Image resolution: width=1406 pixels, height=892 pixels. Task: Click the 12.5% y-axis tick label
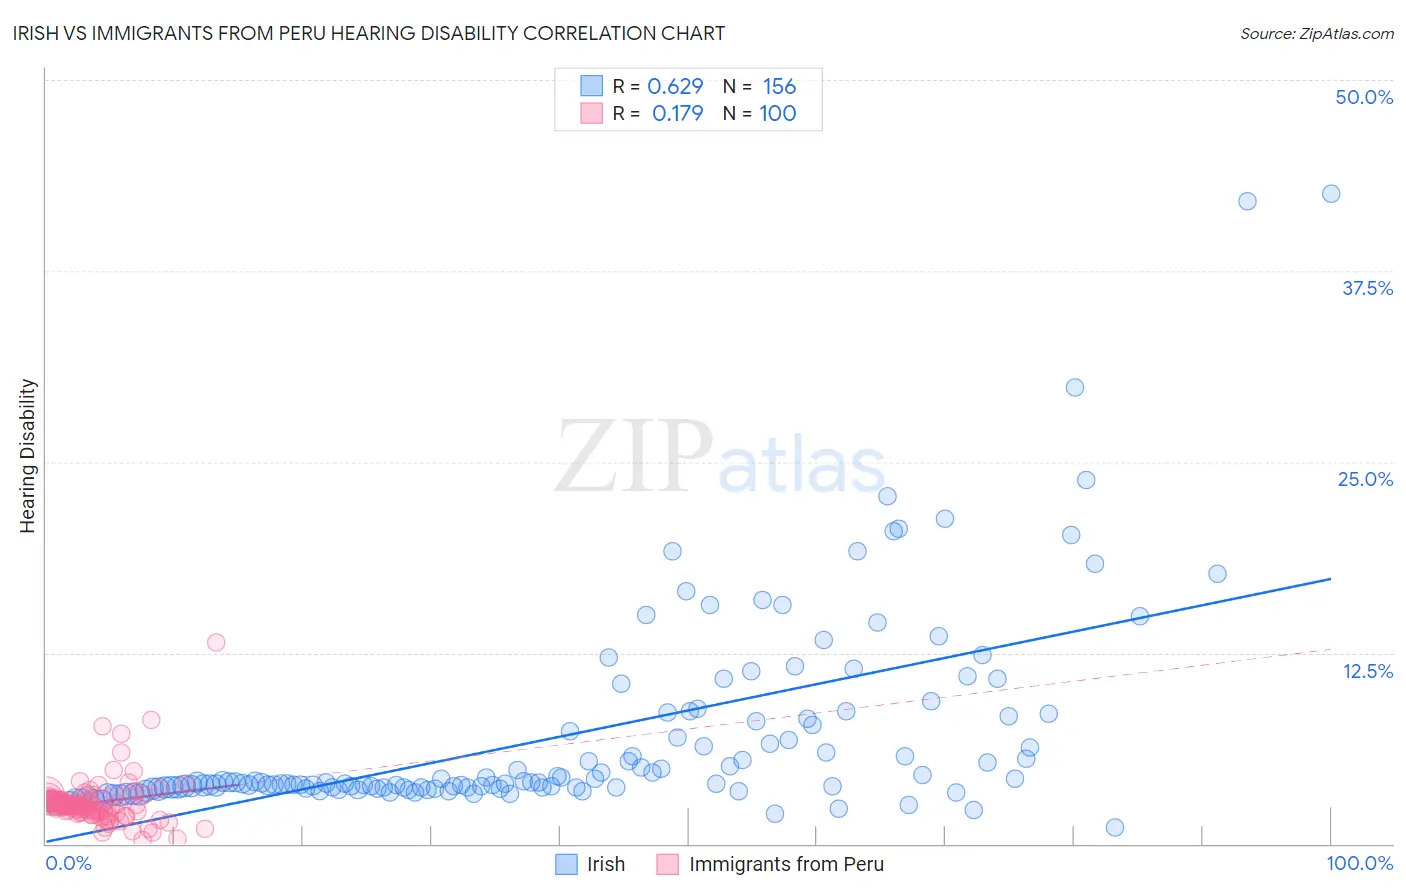pos(1368,671)
